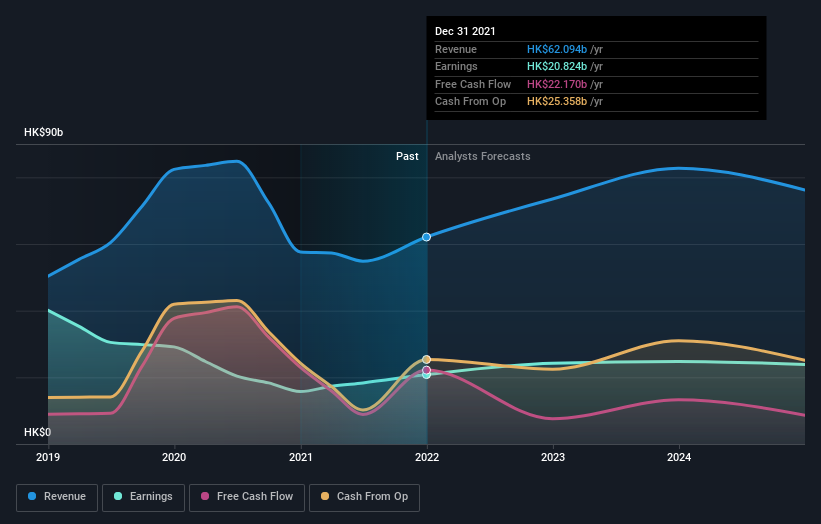Click the Revenue row label in tooltip
821x524 pixels.
tap(456, 49)
